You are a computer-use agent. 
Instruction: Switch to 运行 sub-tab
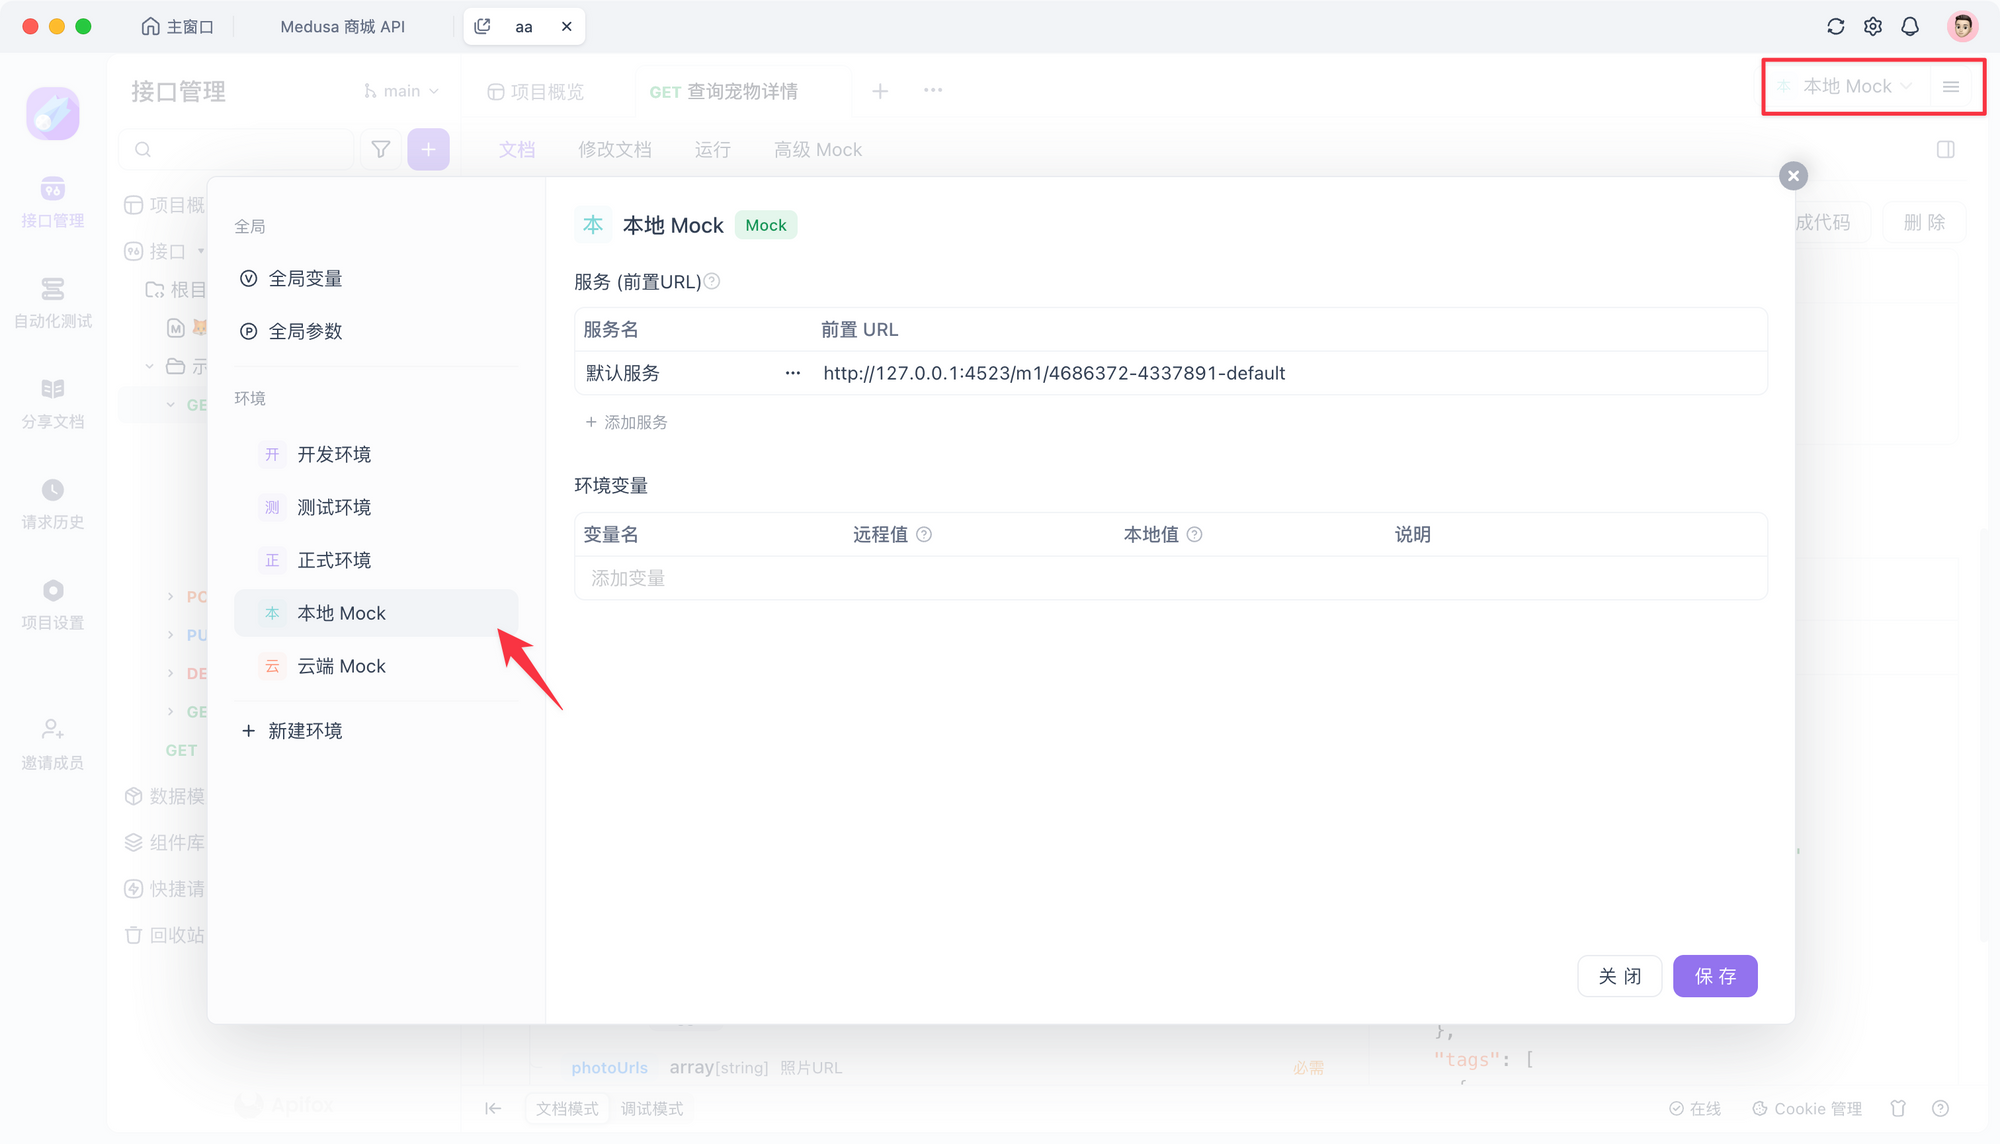coord(713,150)
